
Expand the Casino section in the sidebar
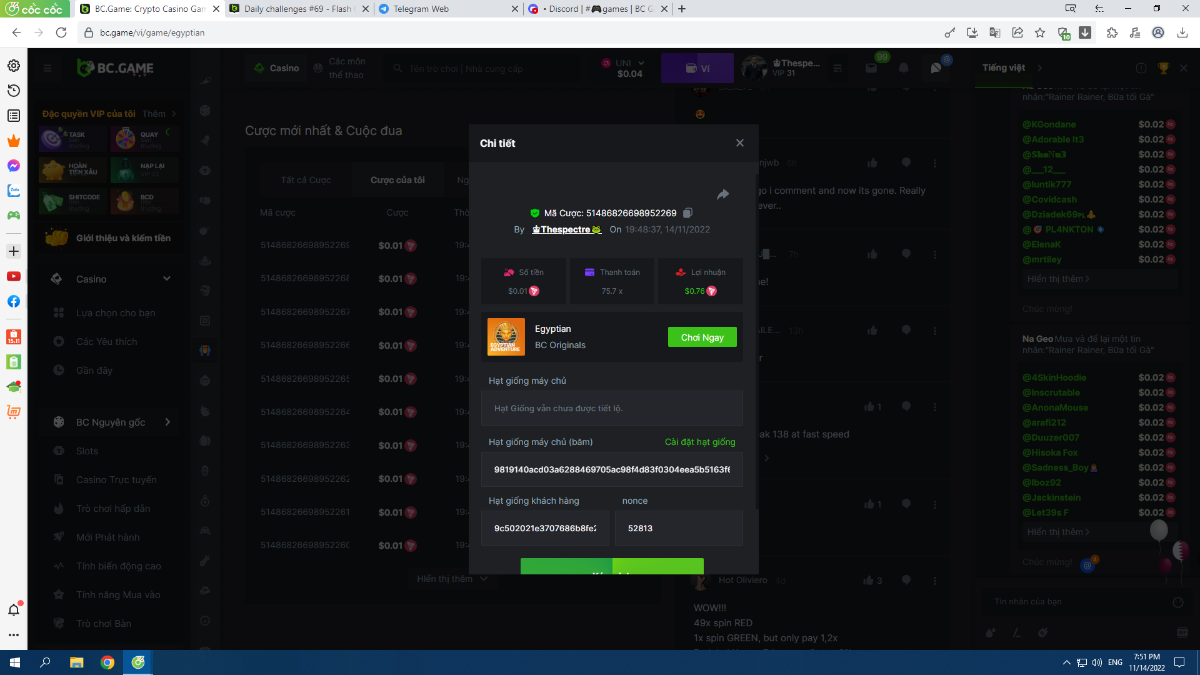(x=166, y=279)
